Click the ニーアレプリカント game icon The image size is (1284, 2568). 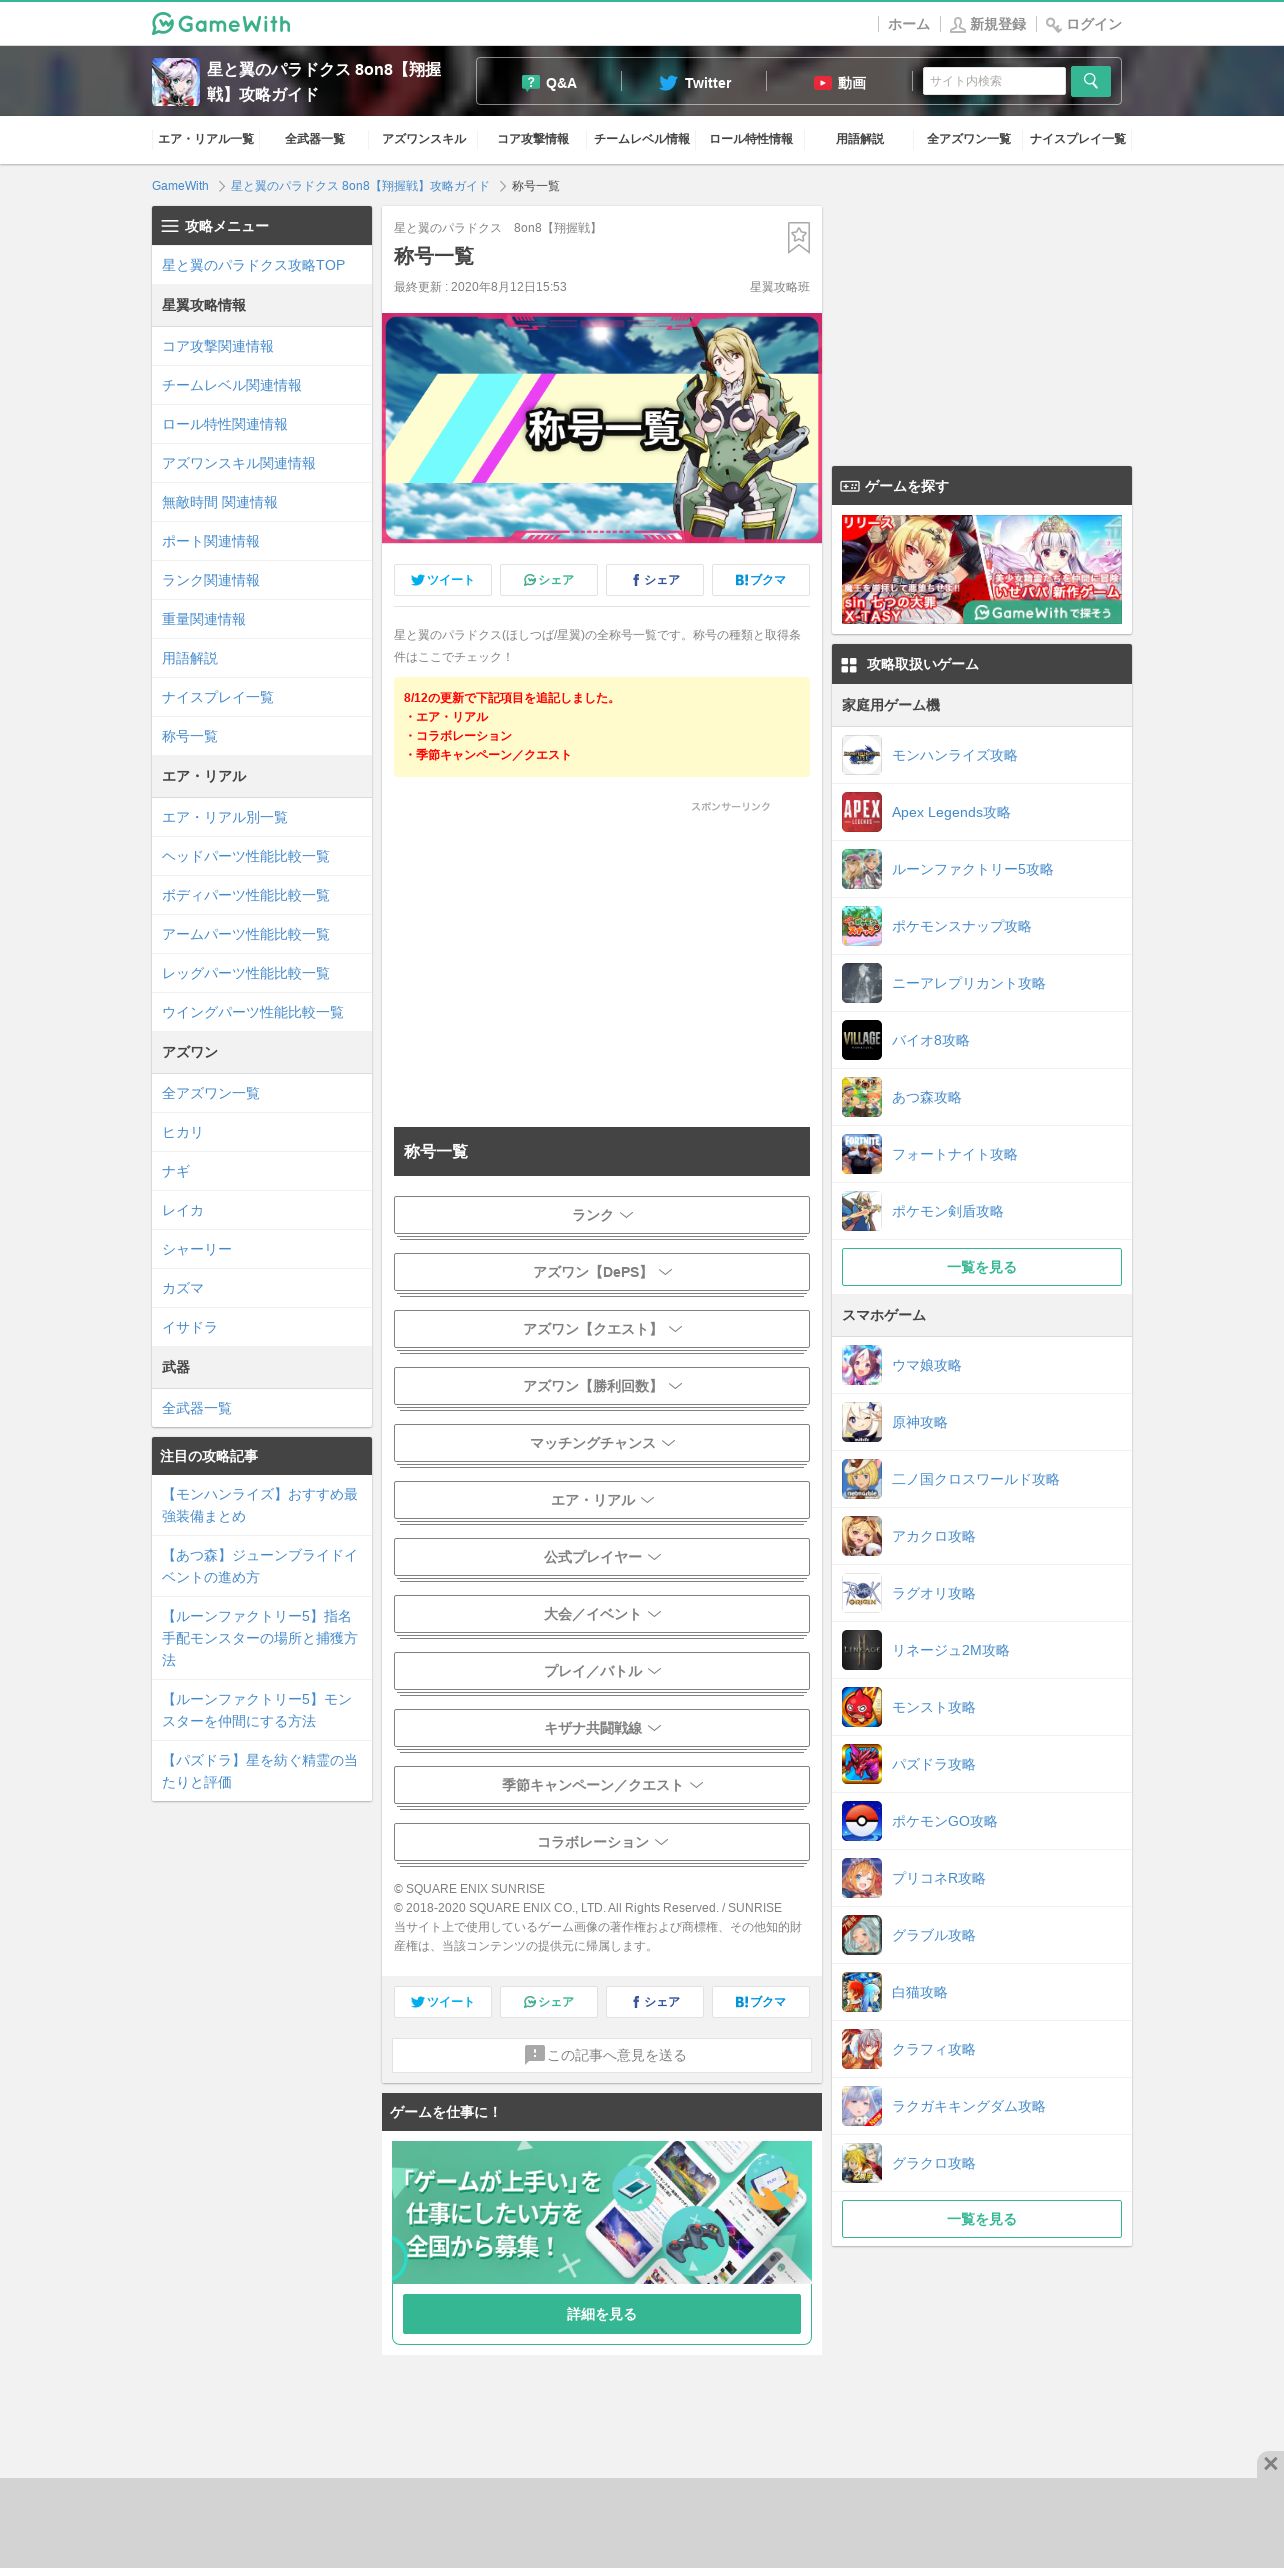point(861,983)
